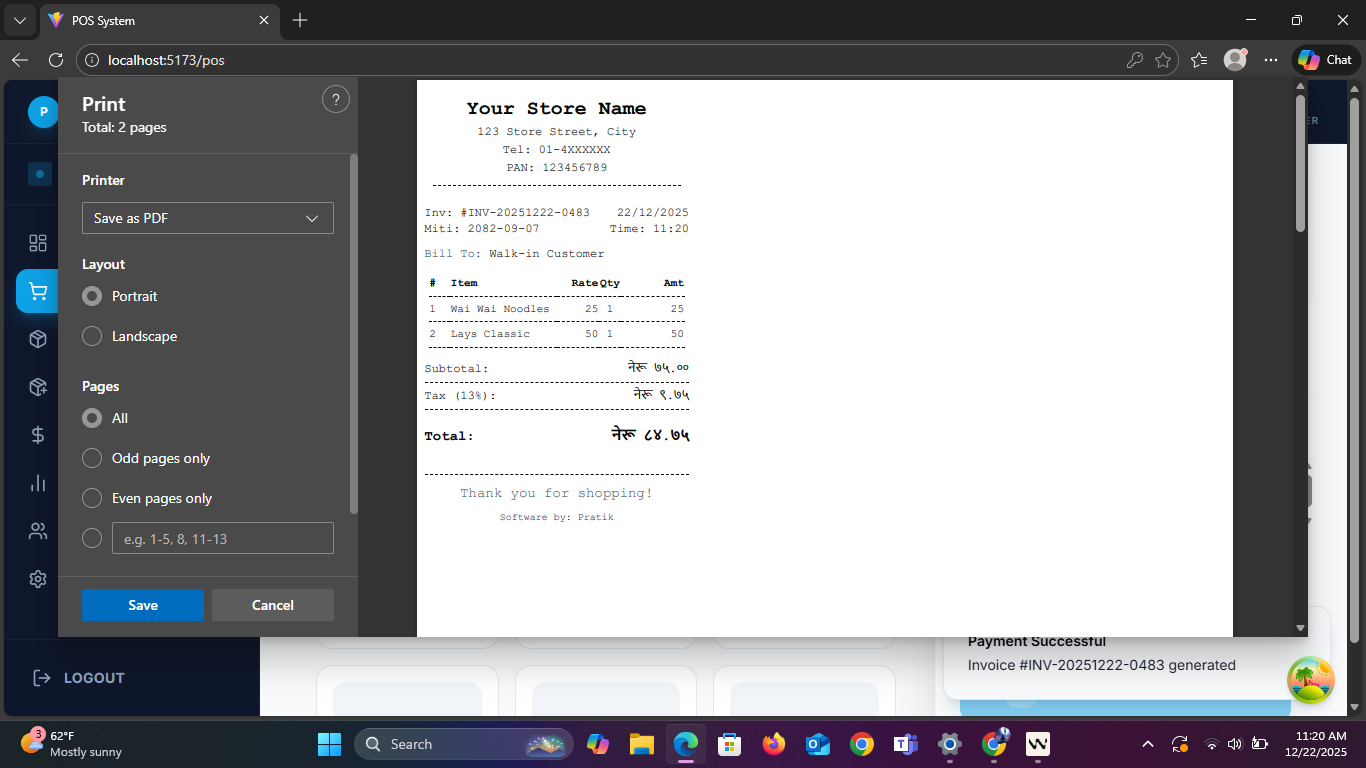Click the P avatar in the POS sidebar
Viewport: 1366px width, 768px height.
(43, 112)
